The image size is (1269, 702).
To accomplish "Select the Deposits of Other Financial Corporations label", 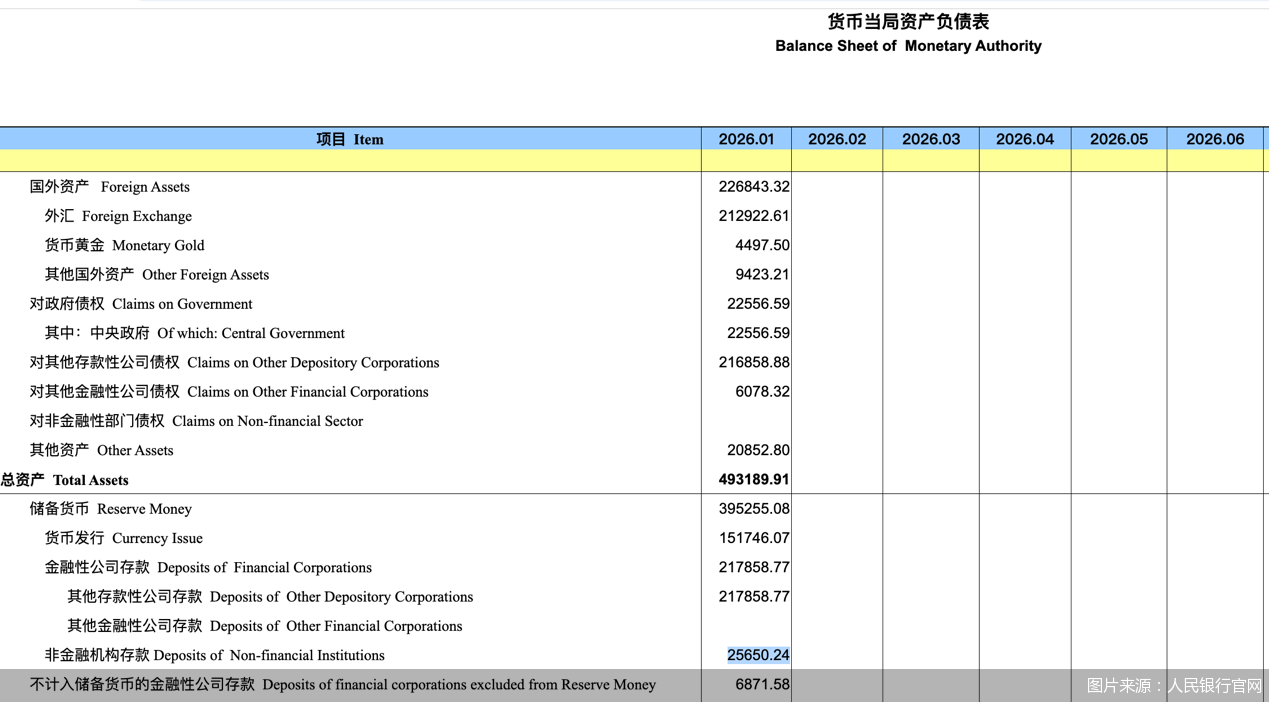I will tap(265, 626).
